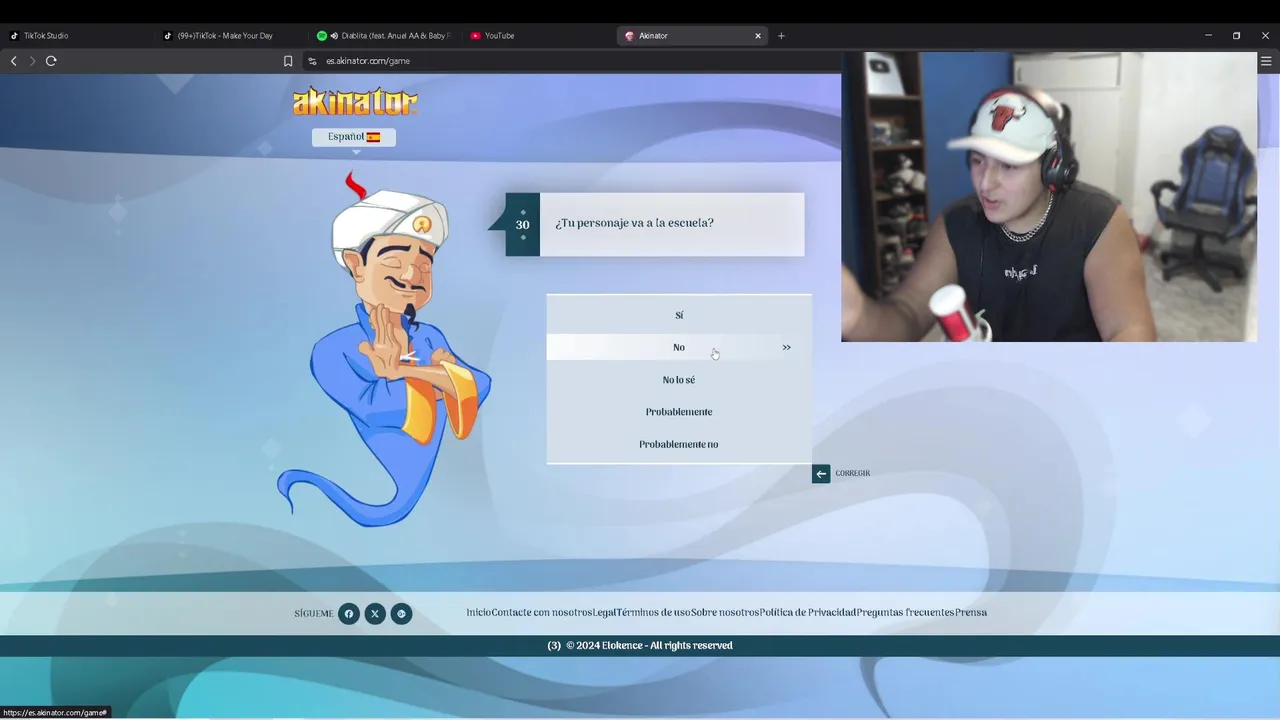Click the question text "¿Tu personaje va a la escuela?"

tap(634, 223)
